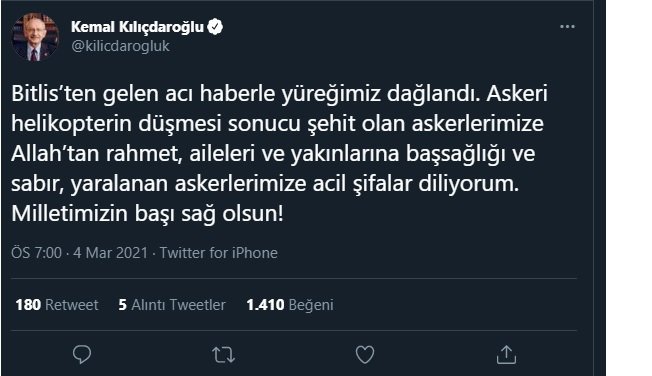Open the three-dot more options menu
652x376 pixels.
[567, 27]
